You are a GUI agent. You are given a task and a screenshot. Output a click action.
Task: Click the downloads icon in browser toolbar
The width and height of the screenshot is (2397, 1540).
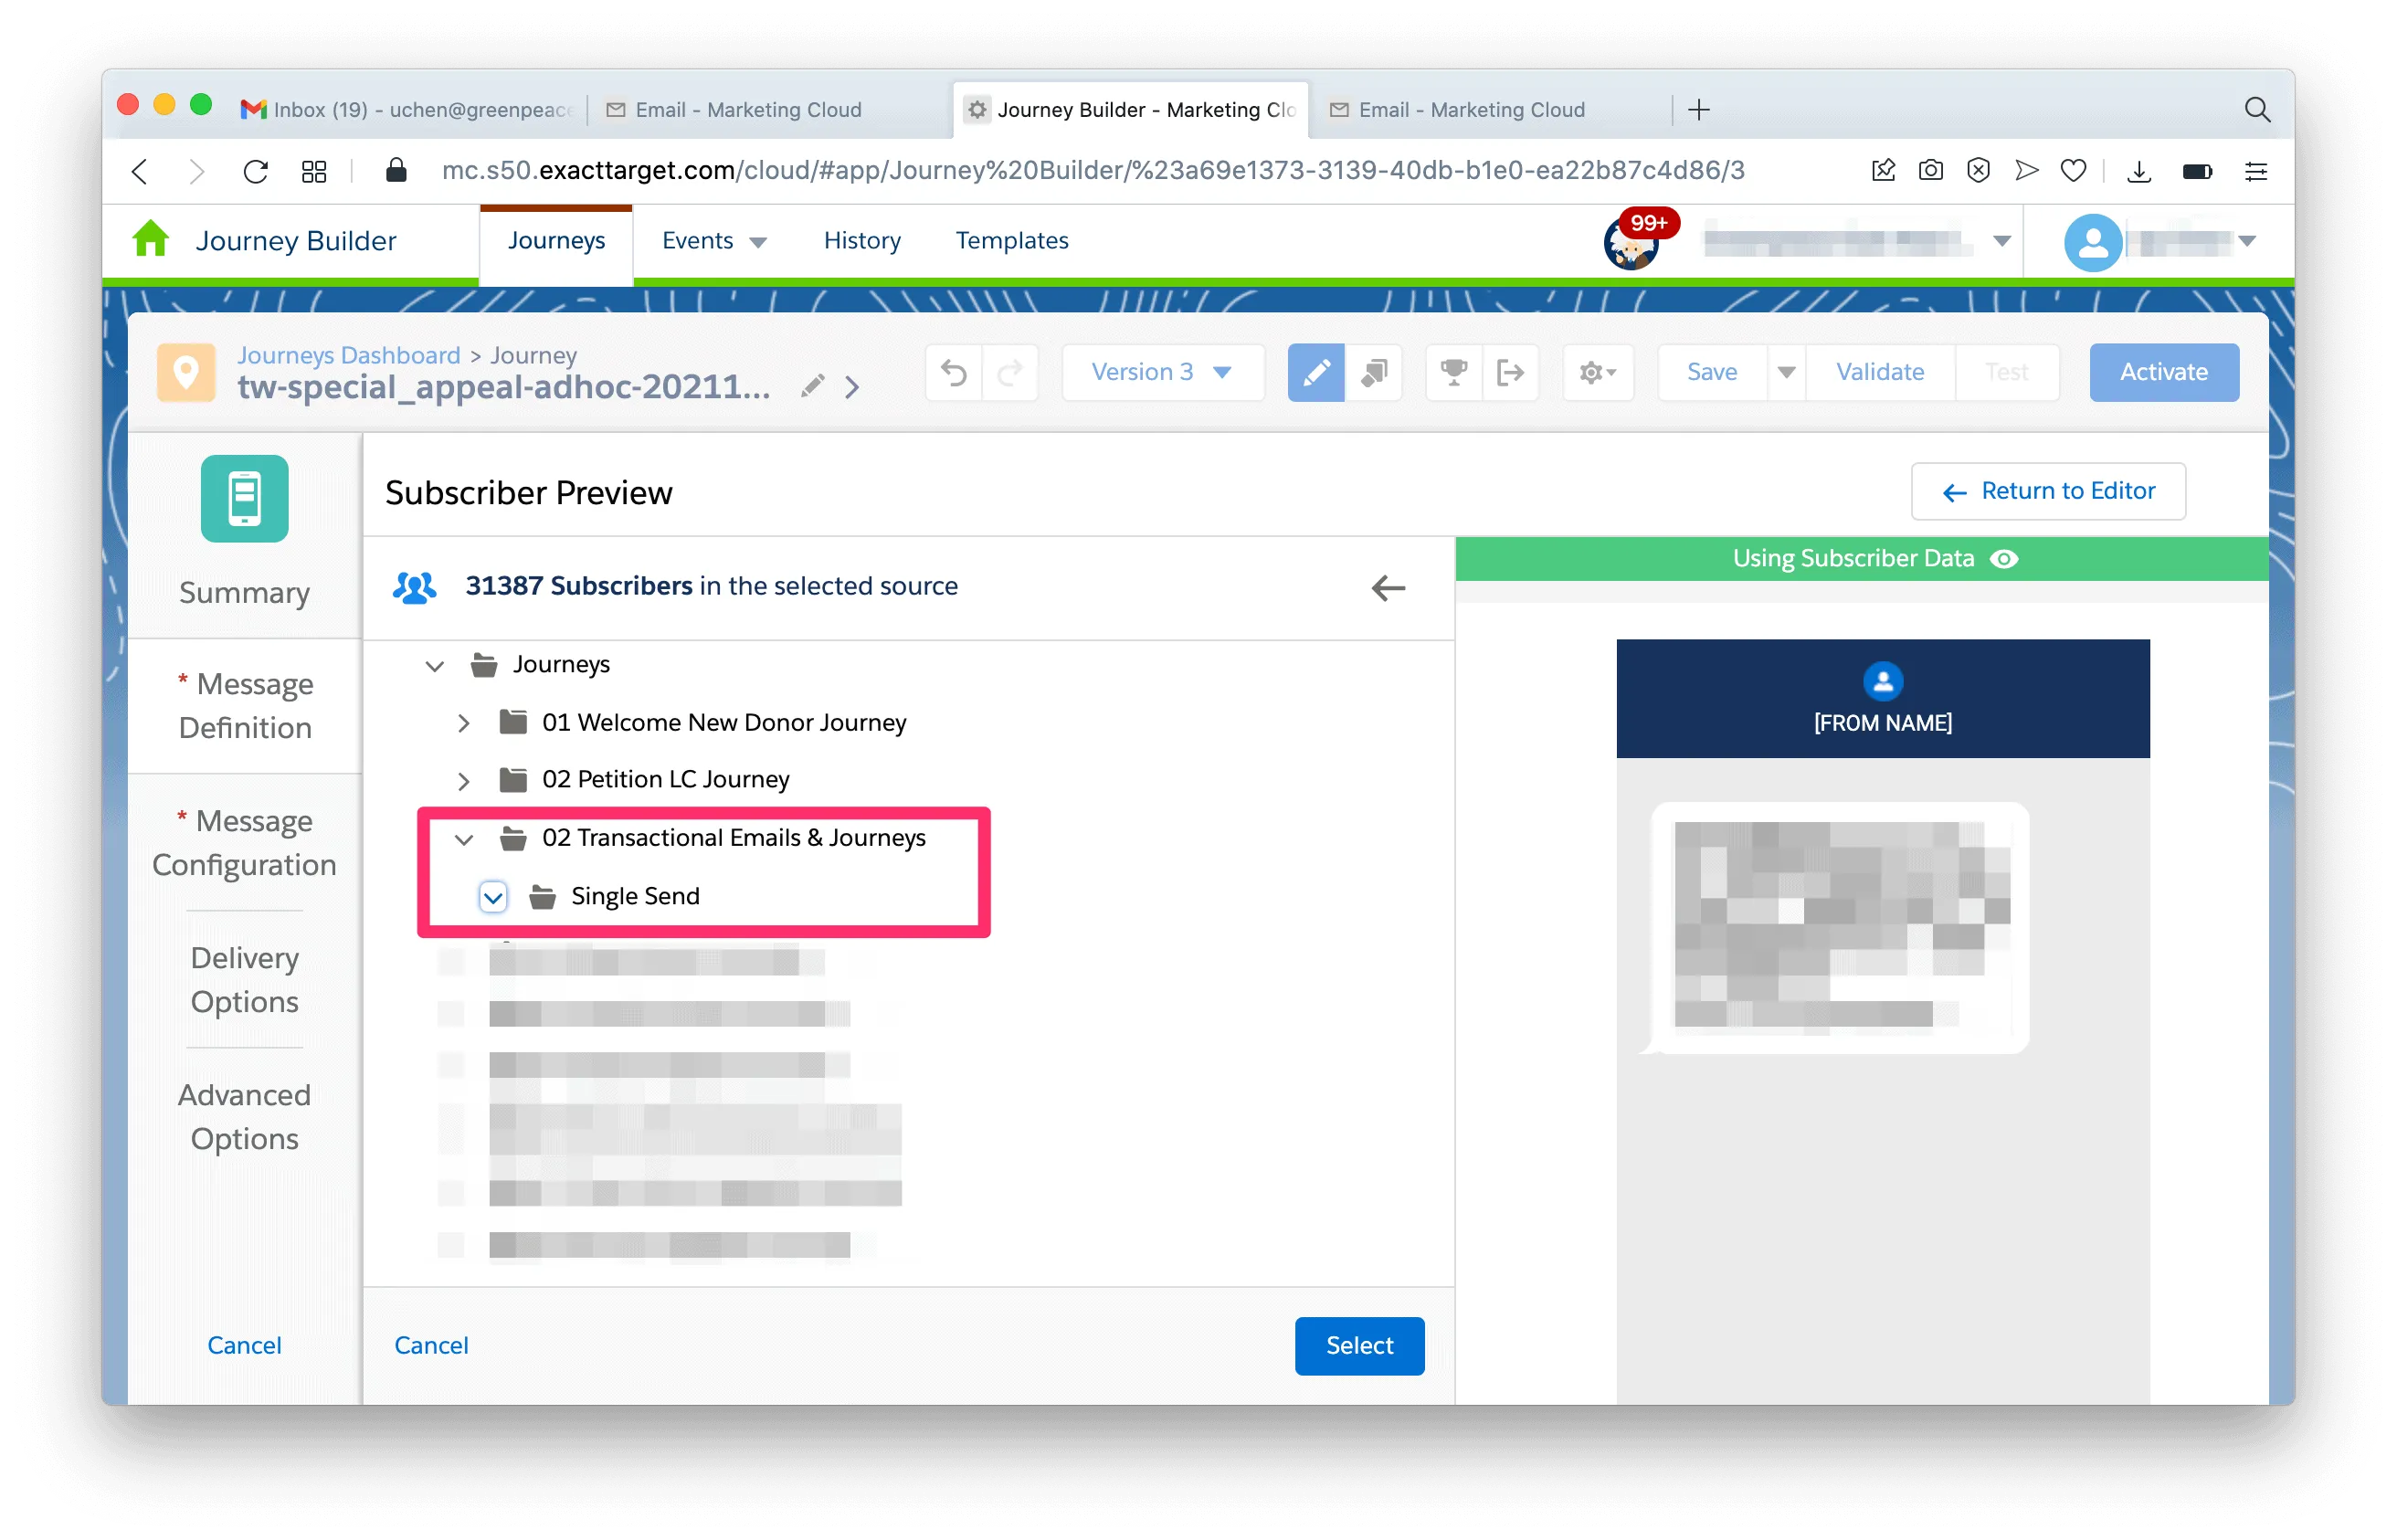[x=2138, y=171]
